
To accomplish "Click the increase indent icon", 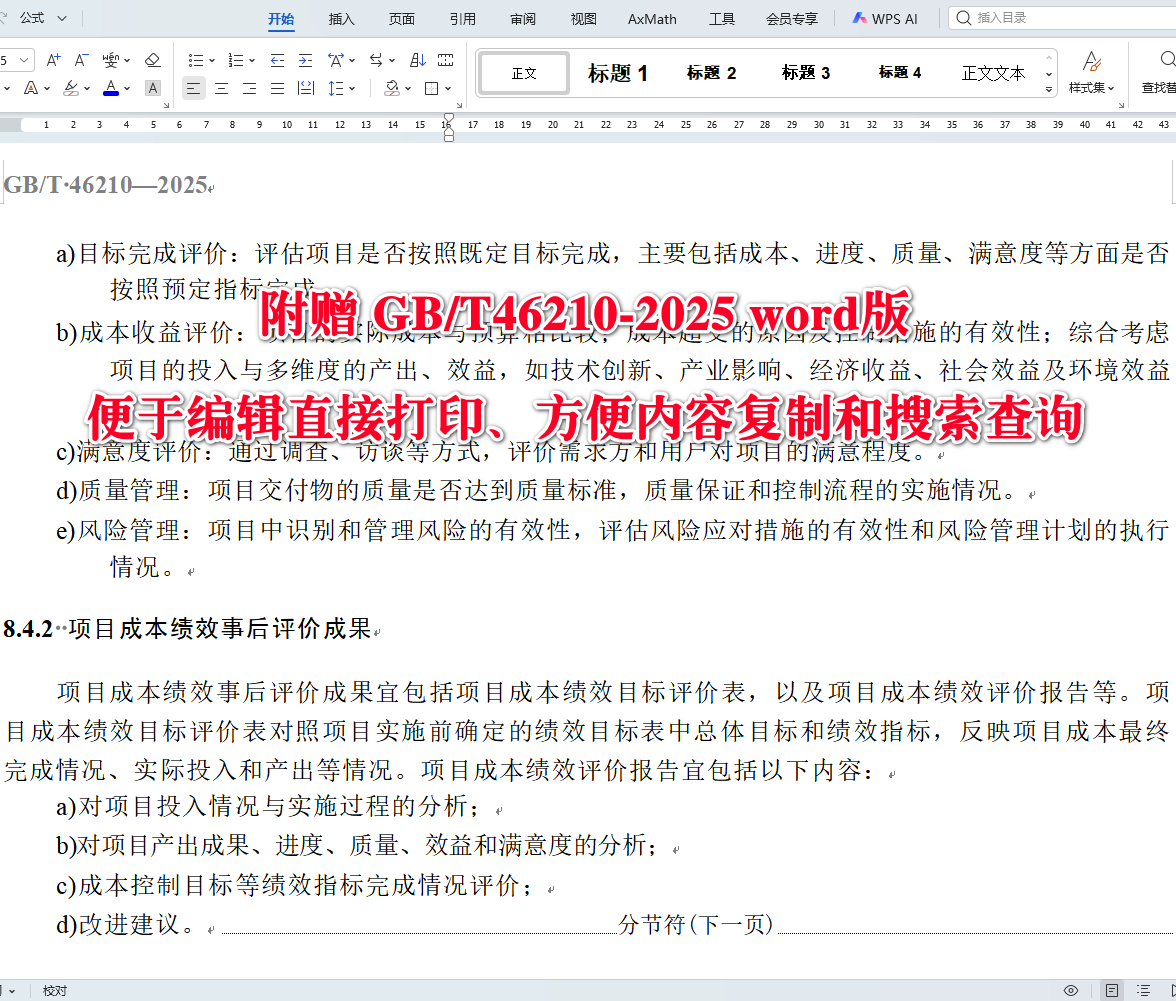I will point(305,60).
